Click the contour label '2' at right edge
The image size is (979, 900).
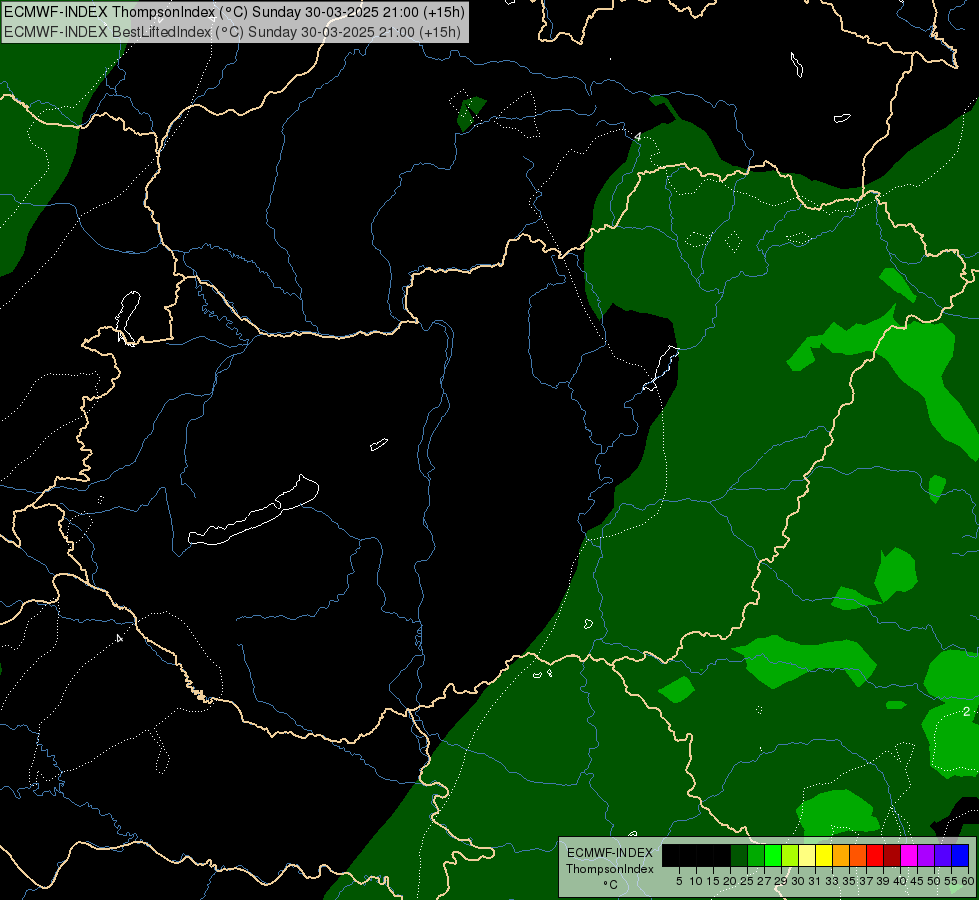pos(967,711)
